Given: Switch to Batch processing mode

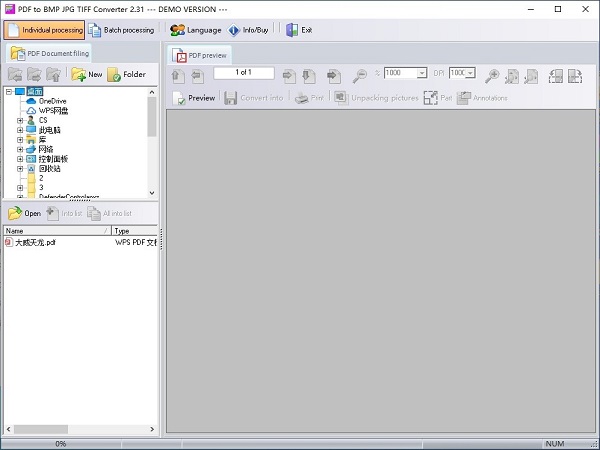Looking at the screenshot, I should [121, 30].
